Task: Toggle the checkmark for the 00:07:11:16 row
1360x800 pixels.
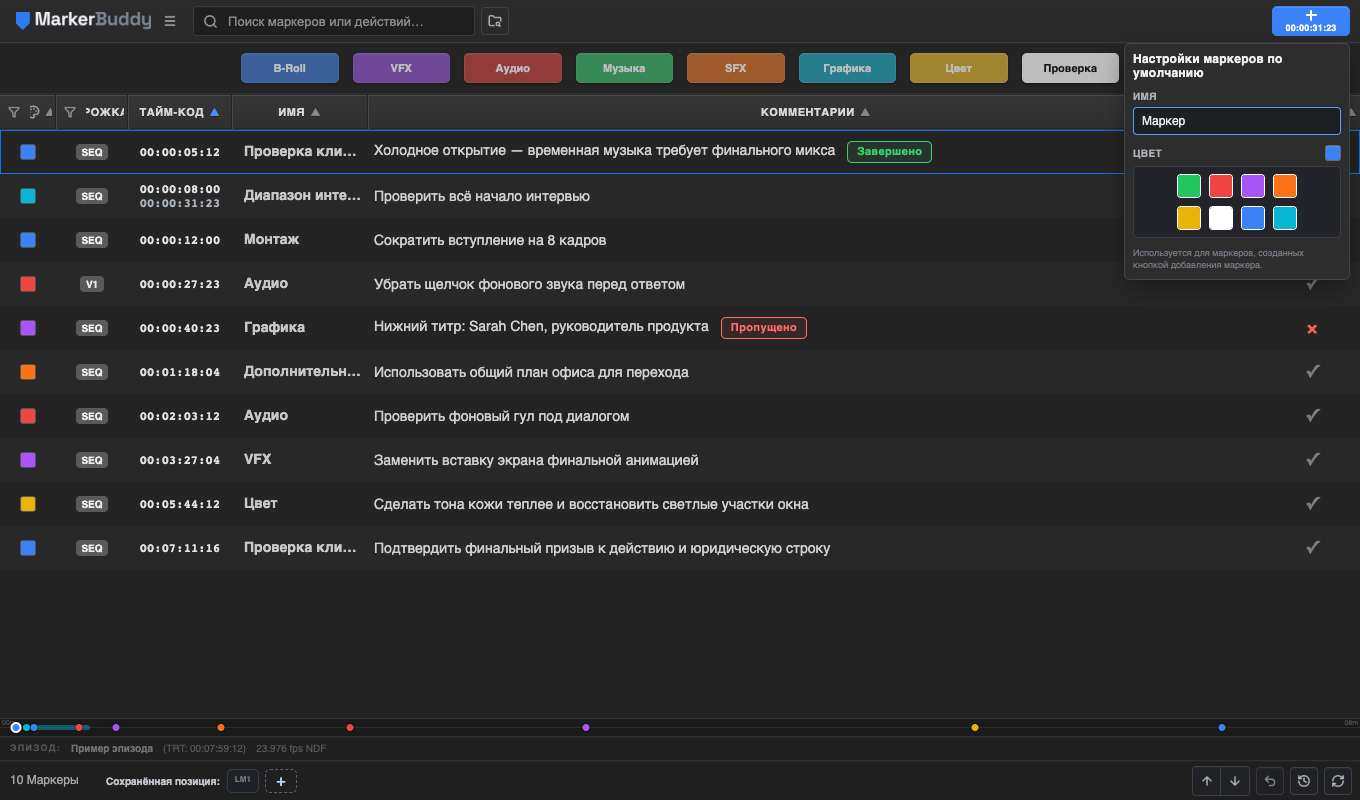Action: 1313,547
